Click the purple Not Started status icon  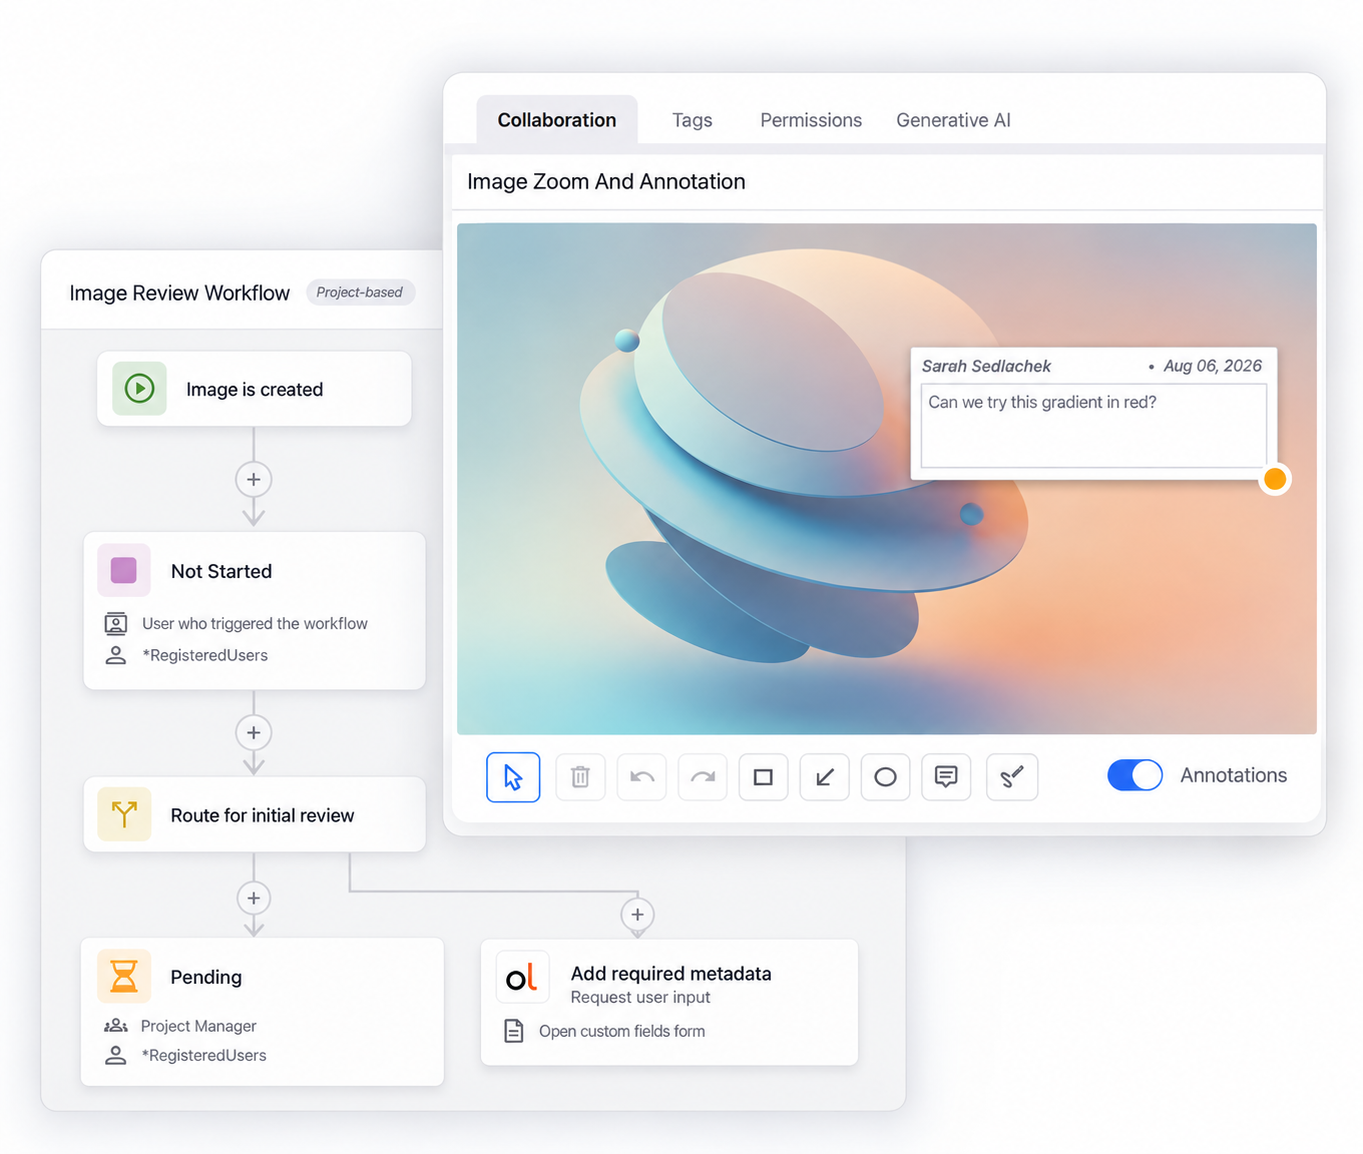tap(124, 570)
